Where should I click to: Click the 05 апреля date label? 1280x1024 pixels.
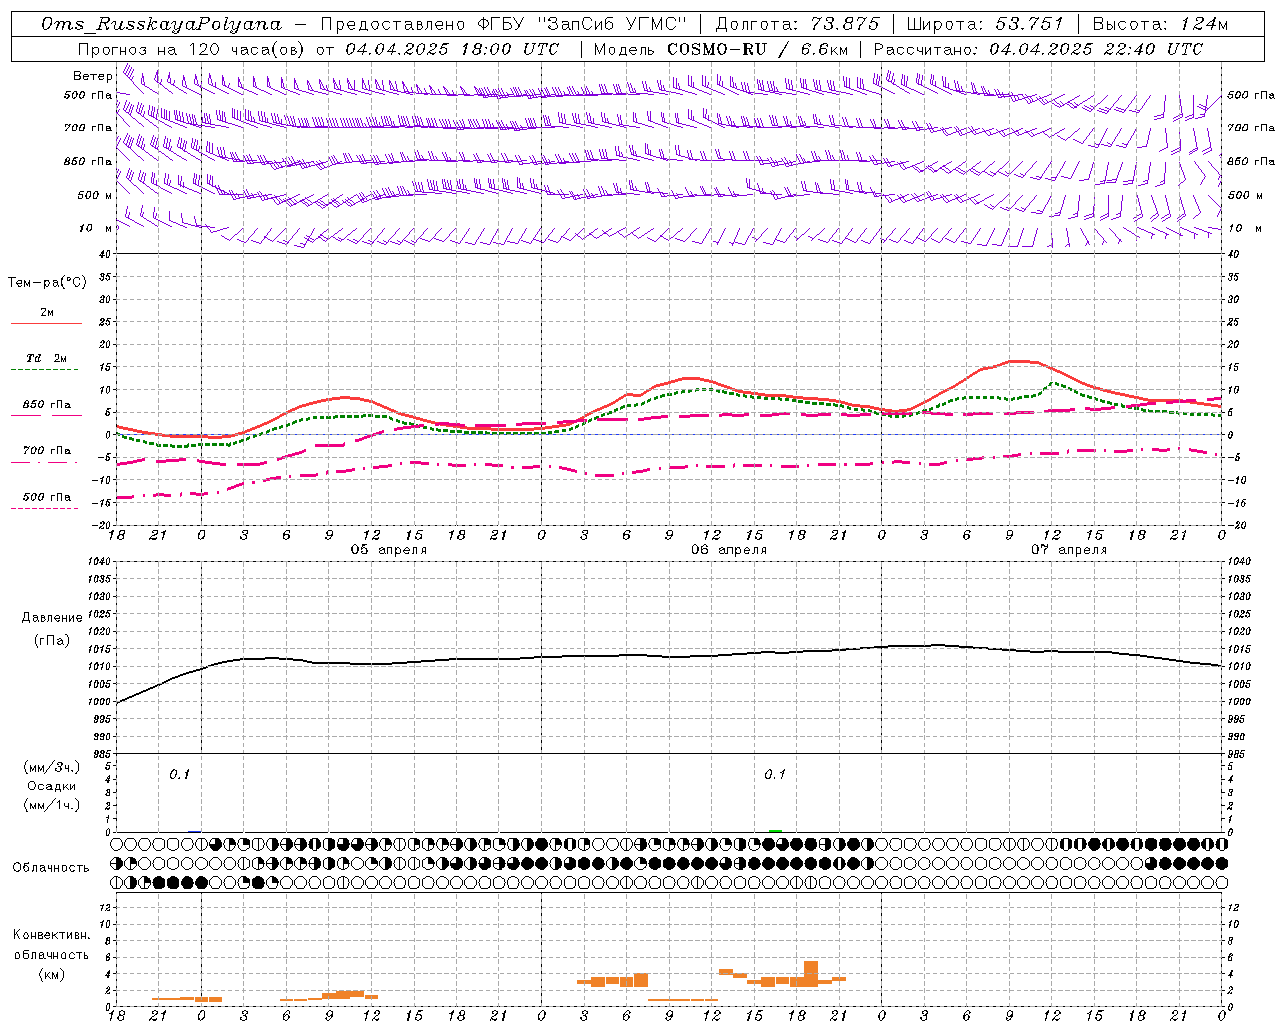(388, 550)
